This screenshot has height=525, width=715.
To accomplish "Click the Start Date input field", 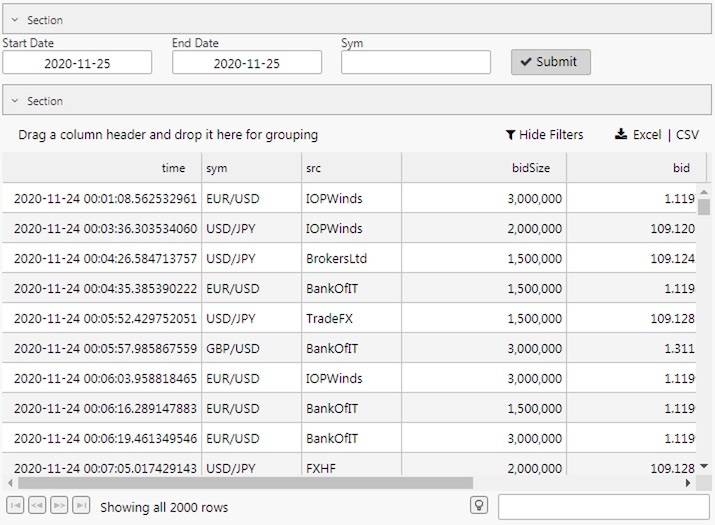I will (x=77, y=63).
